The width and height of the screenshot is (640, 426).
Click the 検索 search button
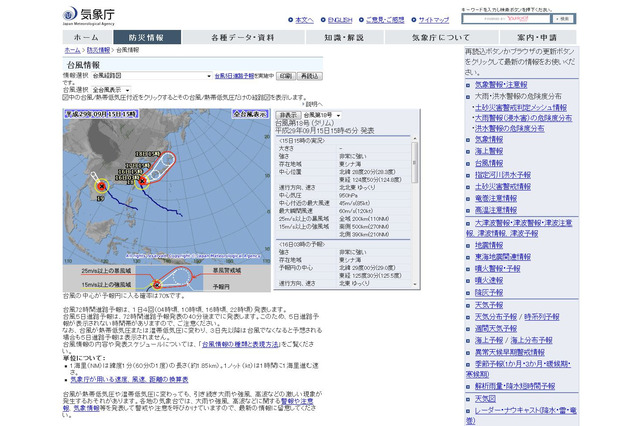pos(563,19)
